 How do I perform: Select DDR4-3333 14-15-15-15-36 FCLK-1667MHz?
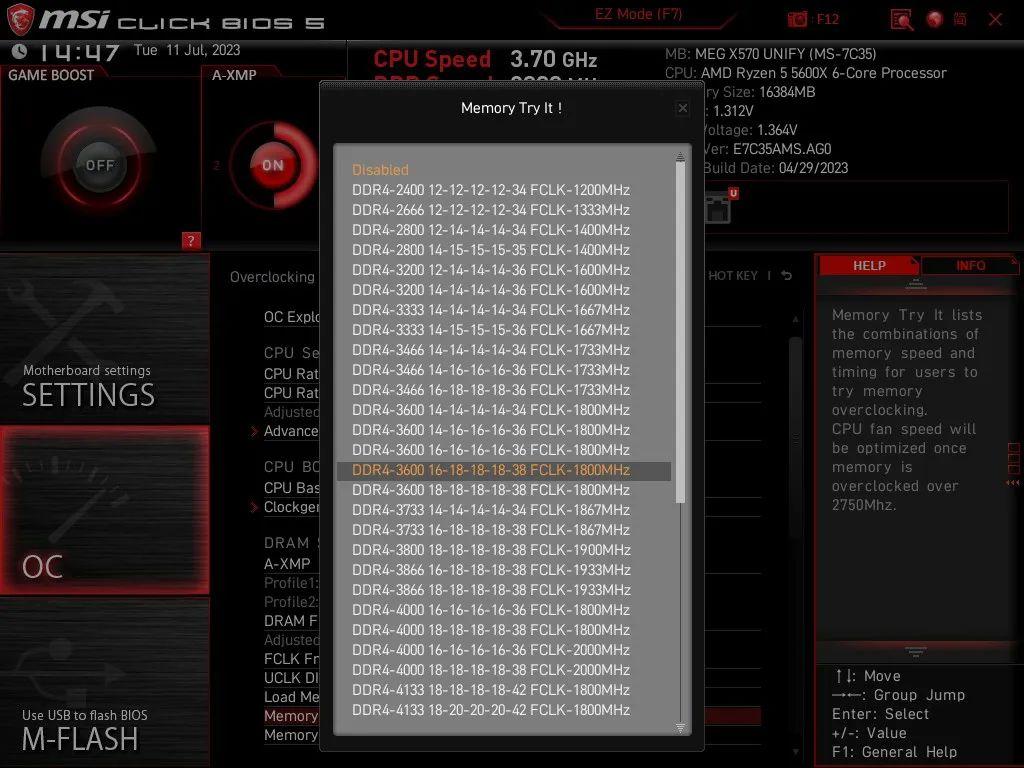coord(490,330)
